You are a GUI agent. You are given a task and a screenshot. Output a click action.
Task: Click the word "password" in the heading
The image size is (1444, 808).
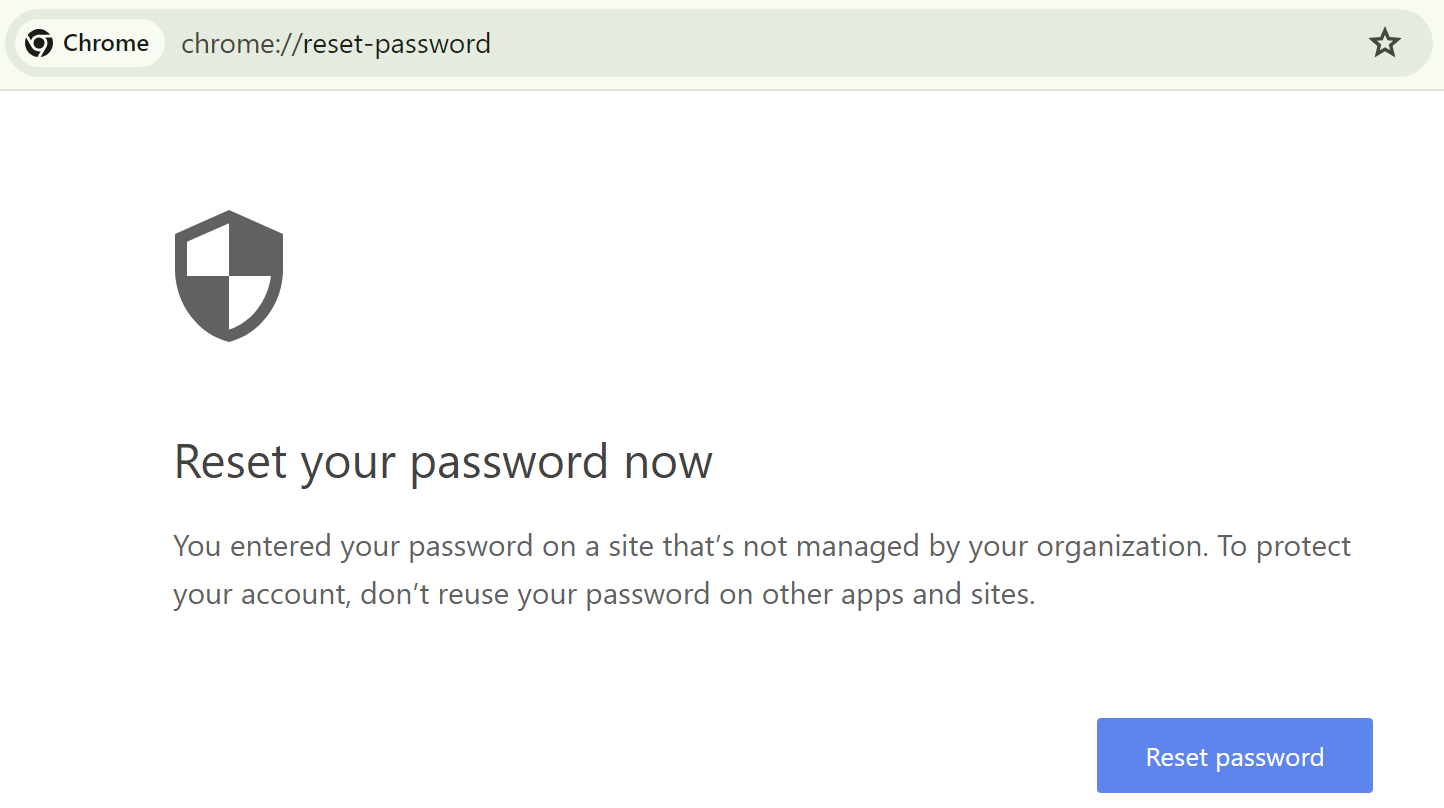coord(509,462)
